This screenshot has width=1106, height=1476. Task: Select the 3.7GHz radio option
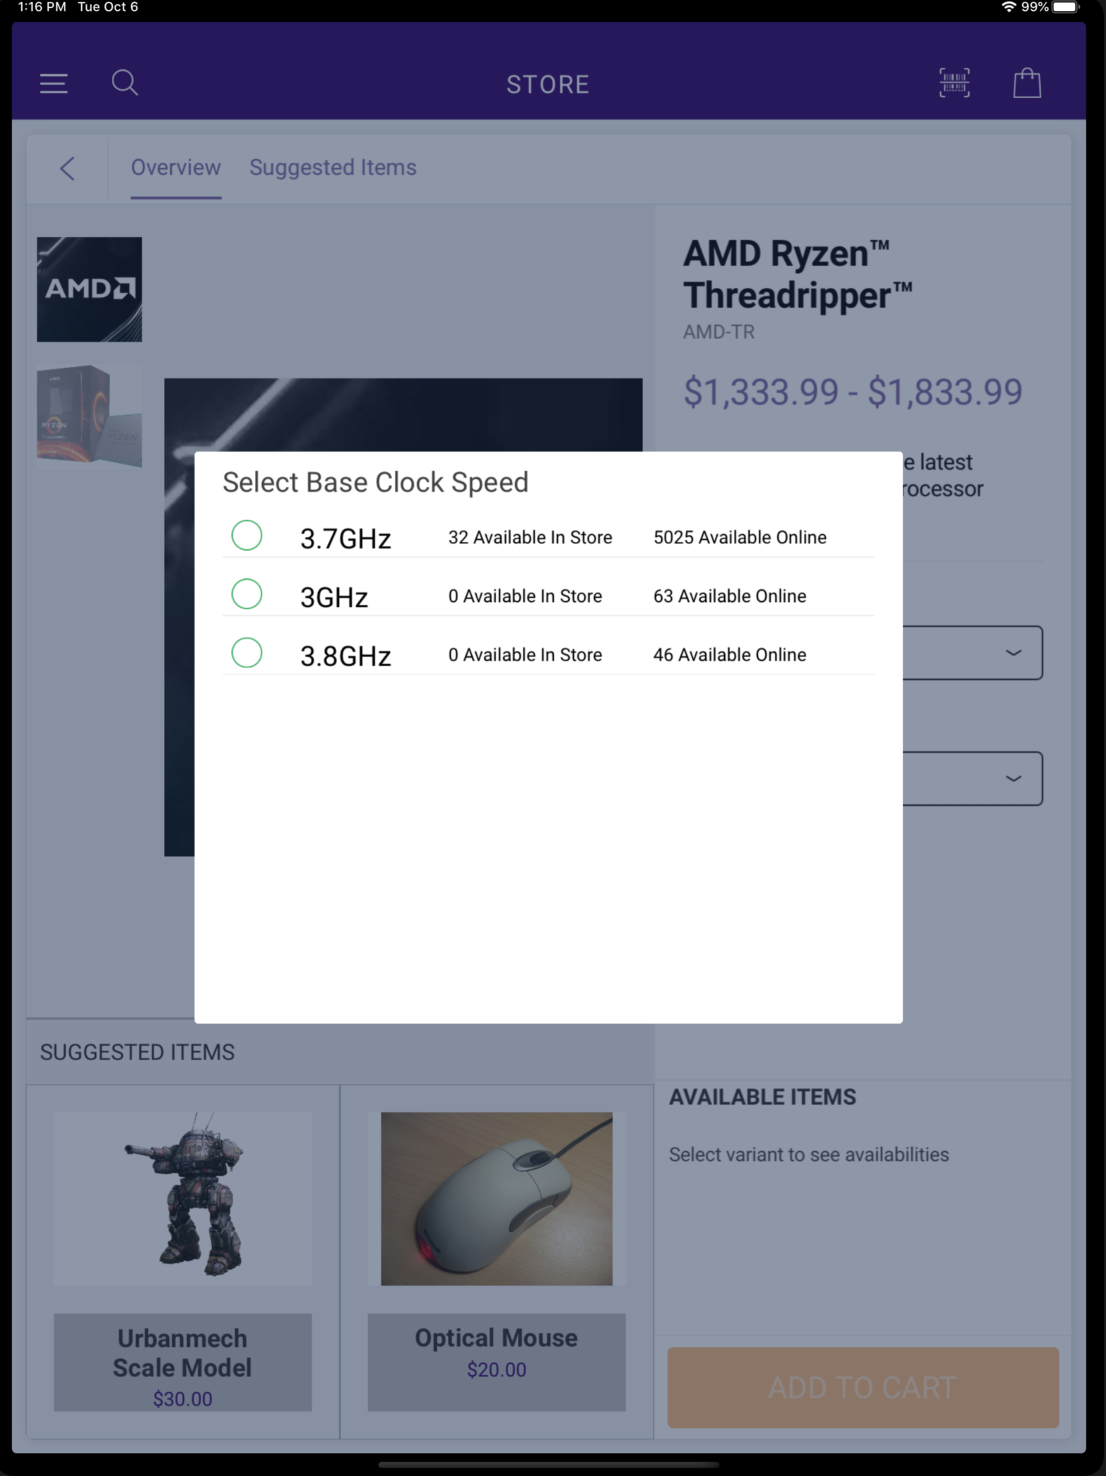tap(247, 536)
